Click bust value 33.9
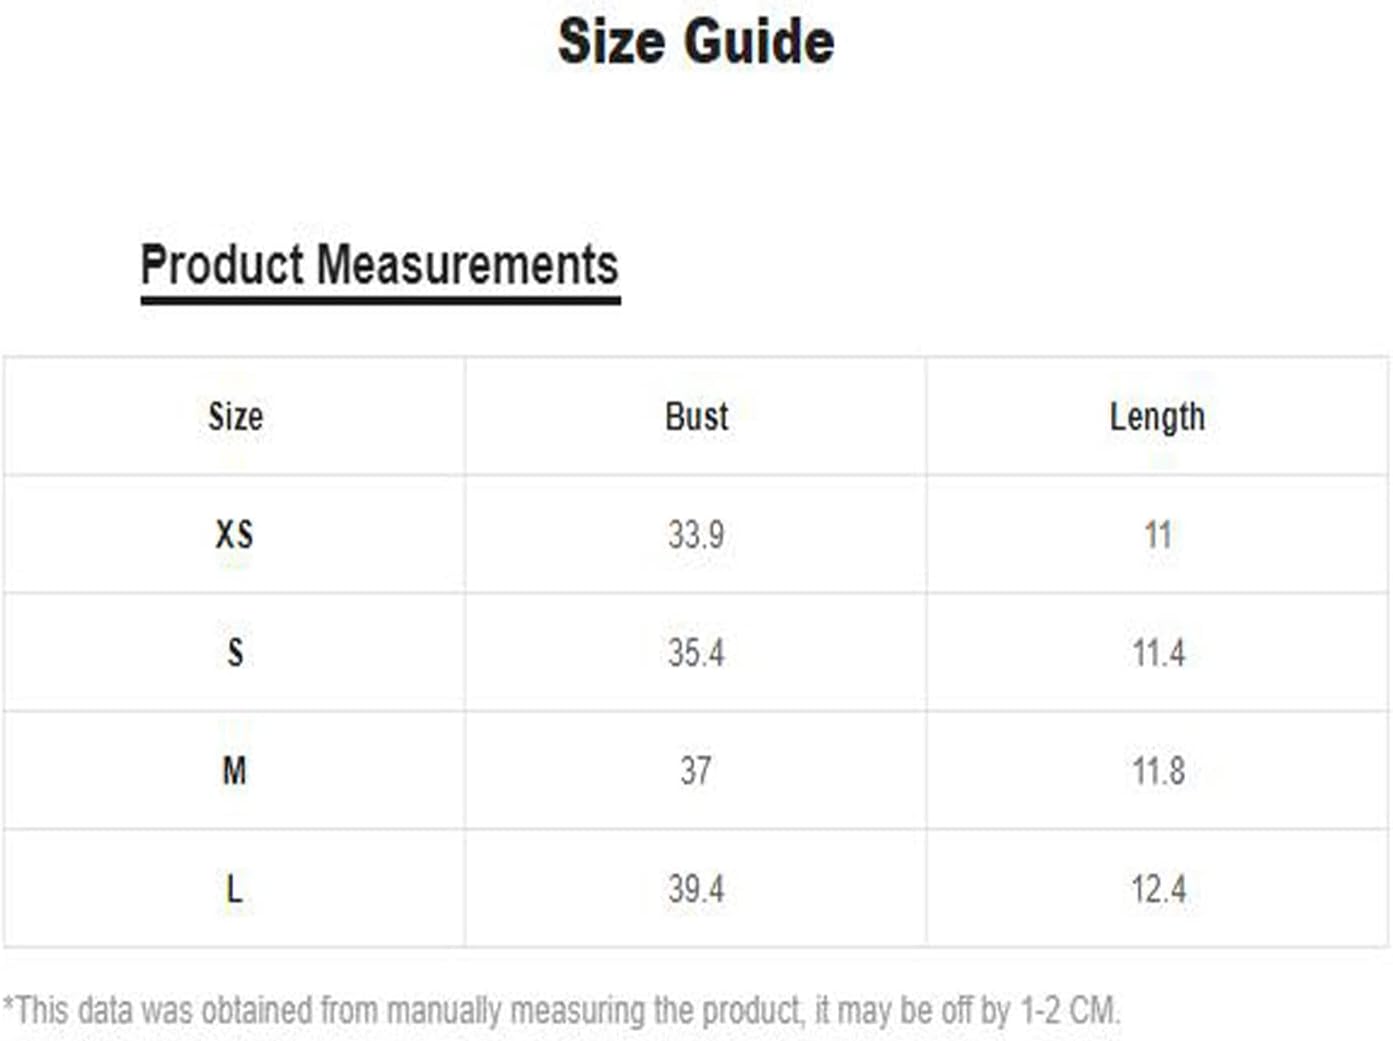 696,534
